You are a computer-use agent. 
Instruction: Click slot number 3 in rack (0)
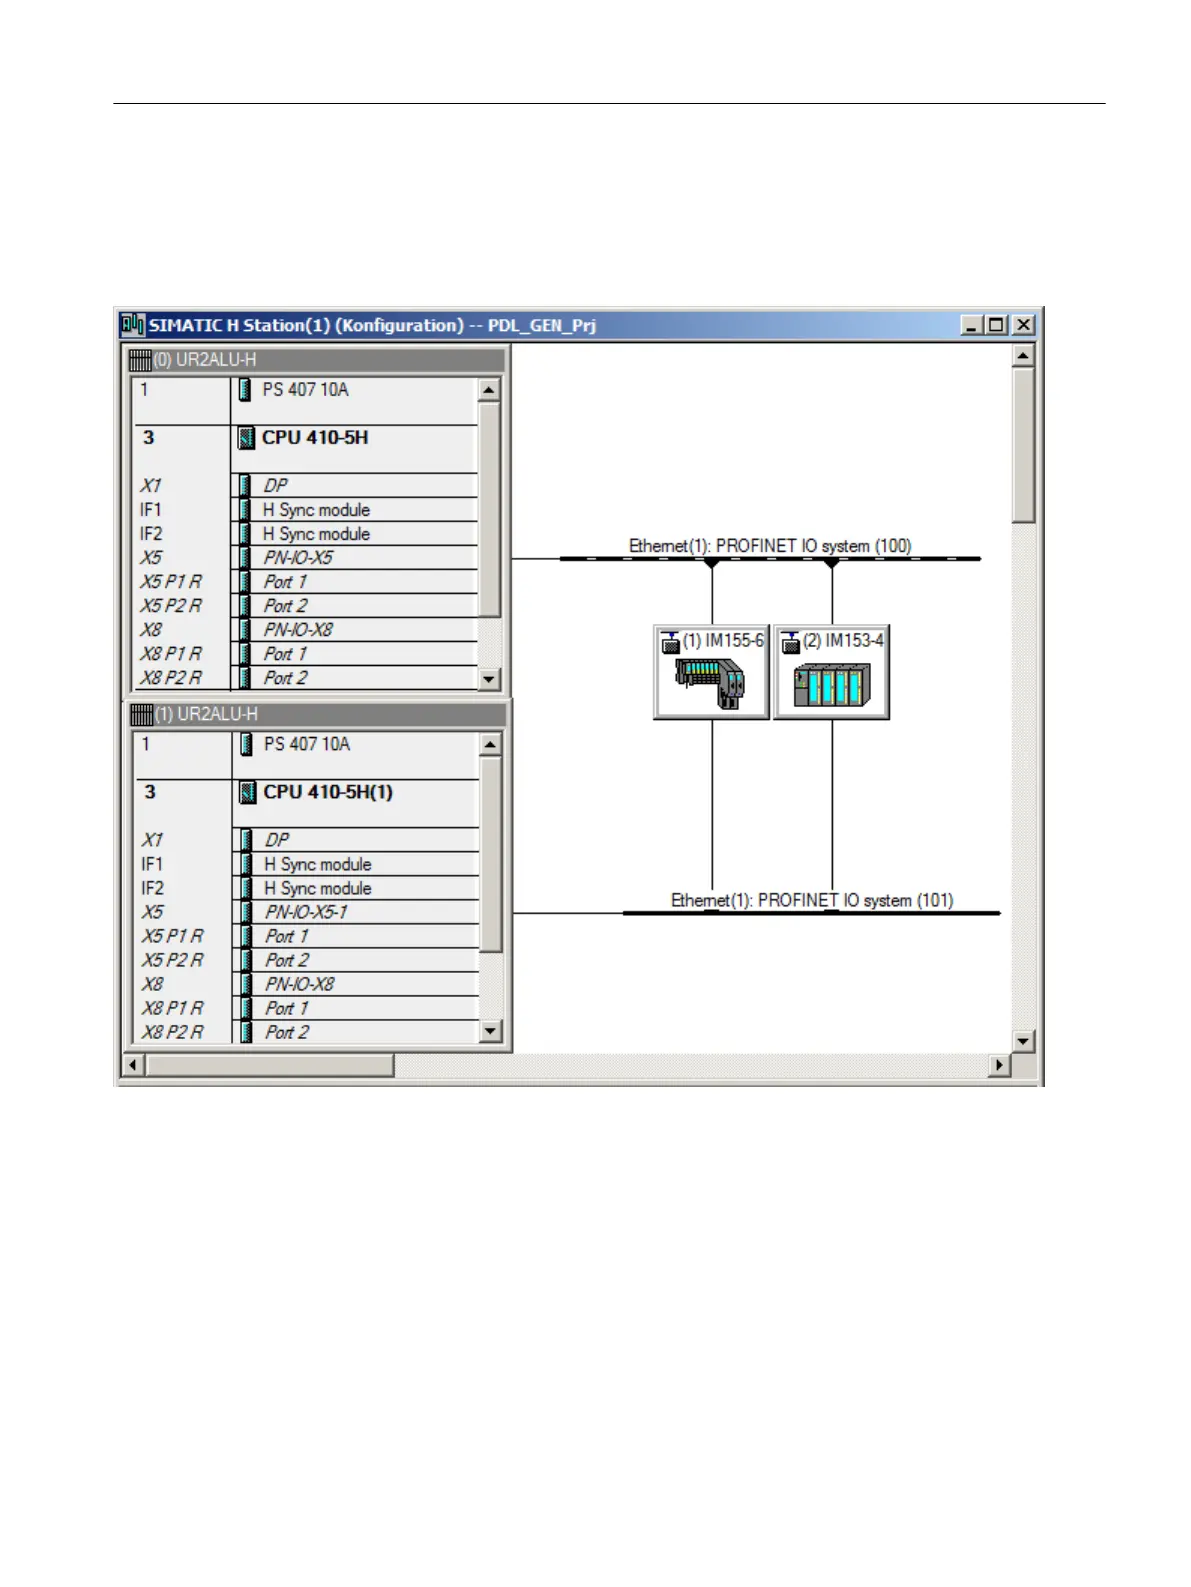149,438
